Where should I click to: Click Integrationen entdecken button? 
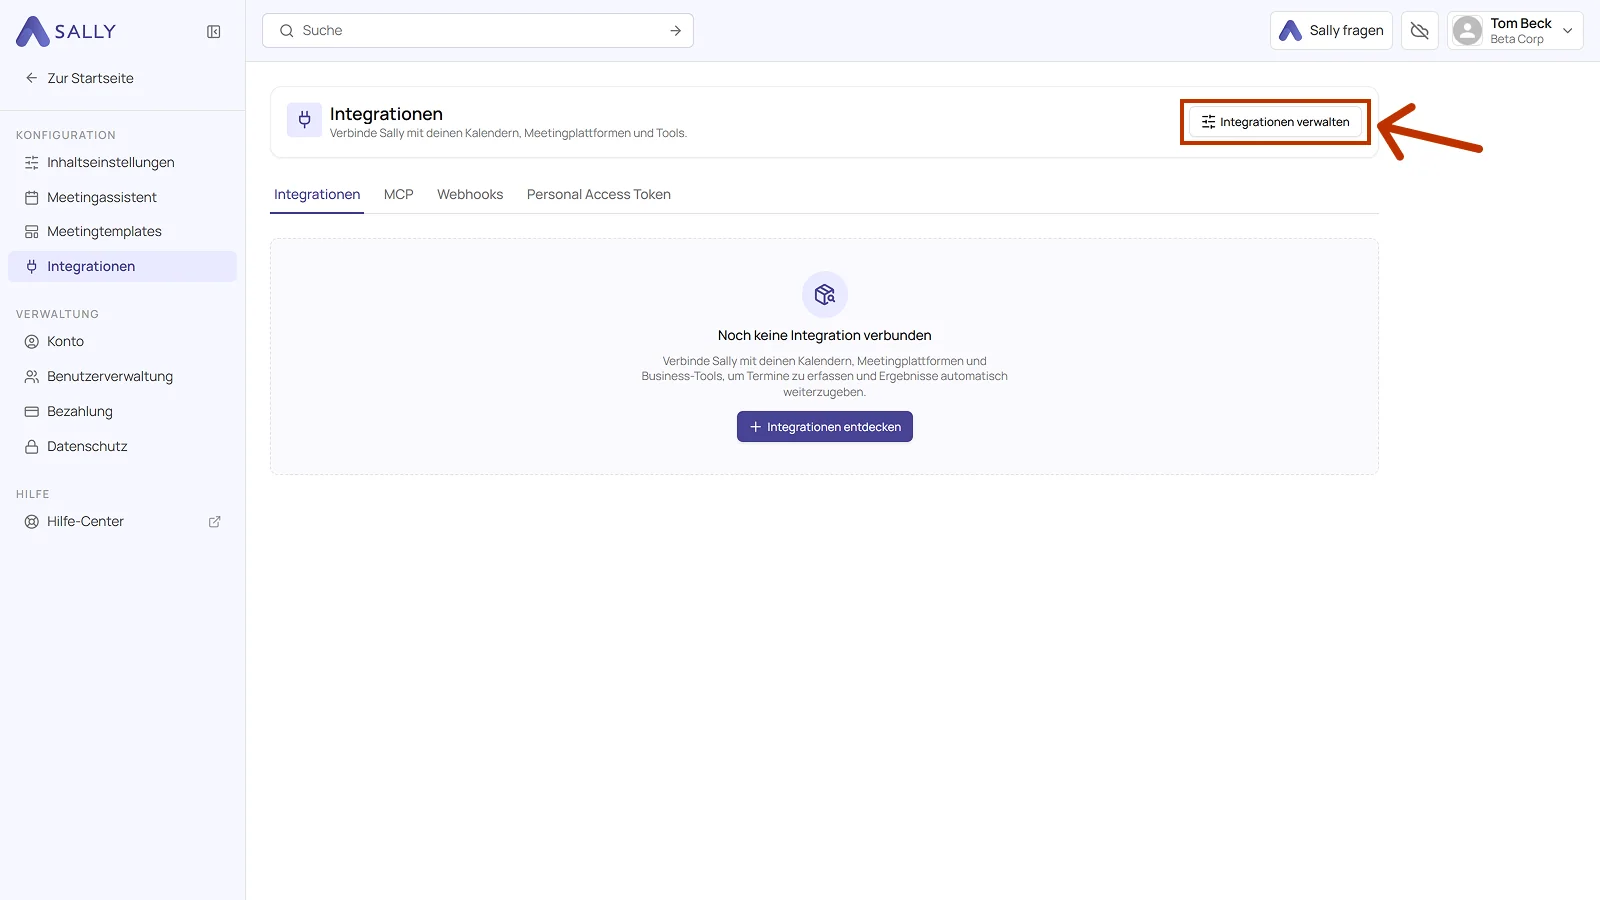[x=825, y=427]
